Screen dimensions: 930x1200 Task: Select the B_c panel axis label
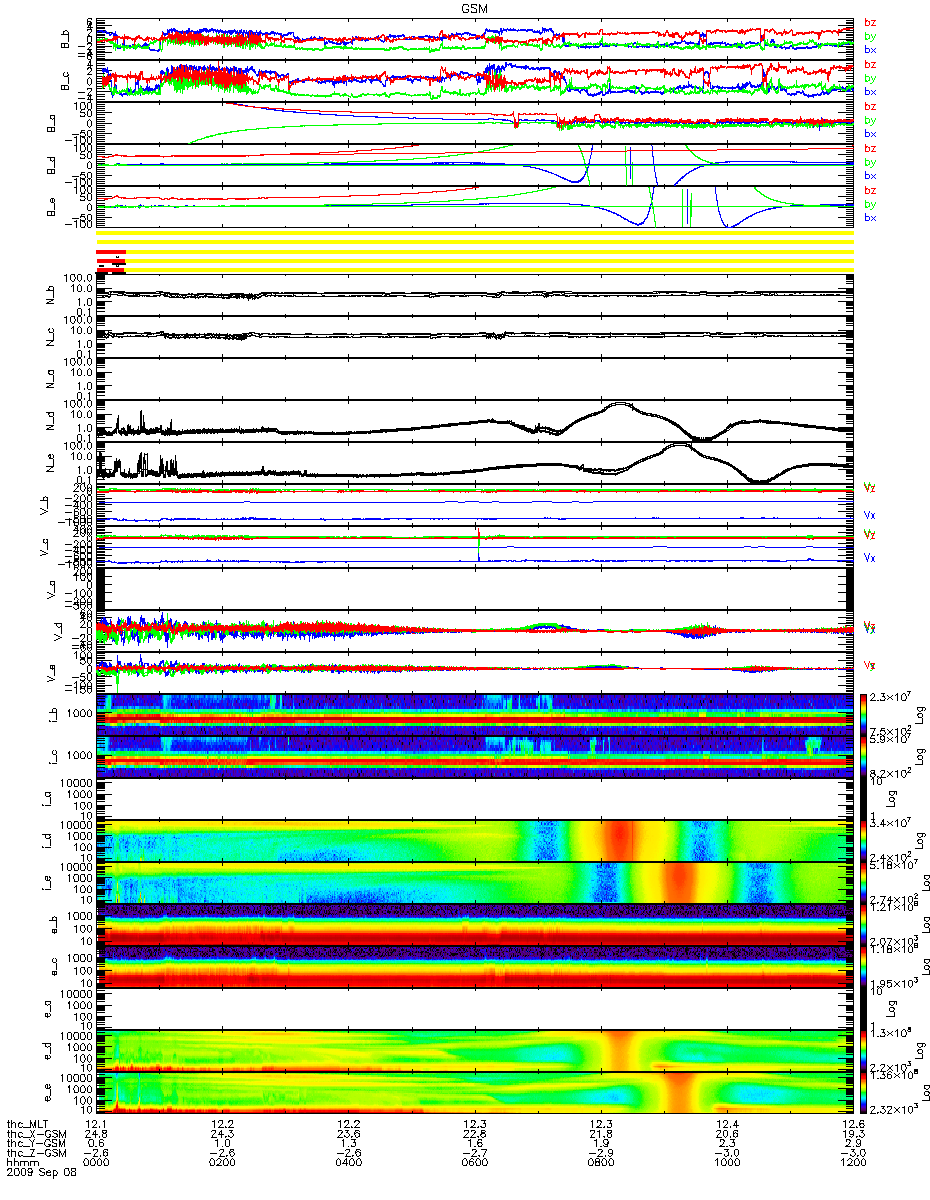point(65,80)
